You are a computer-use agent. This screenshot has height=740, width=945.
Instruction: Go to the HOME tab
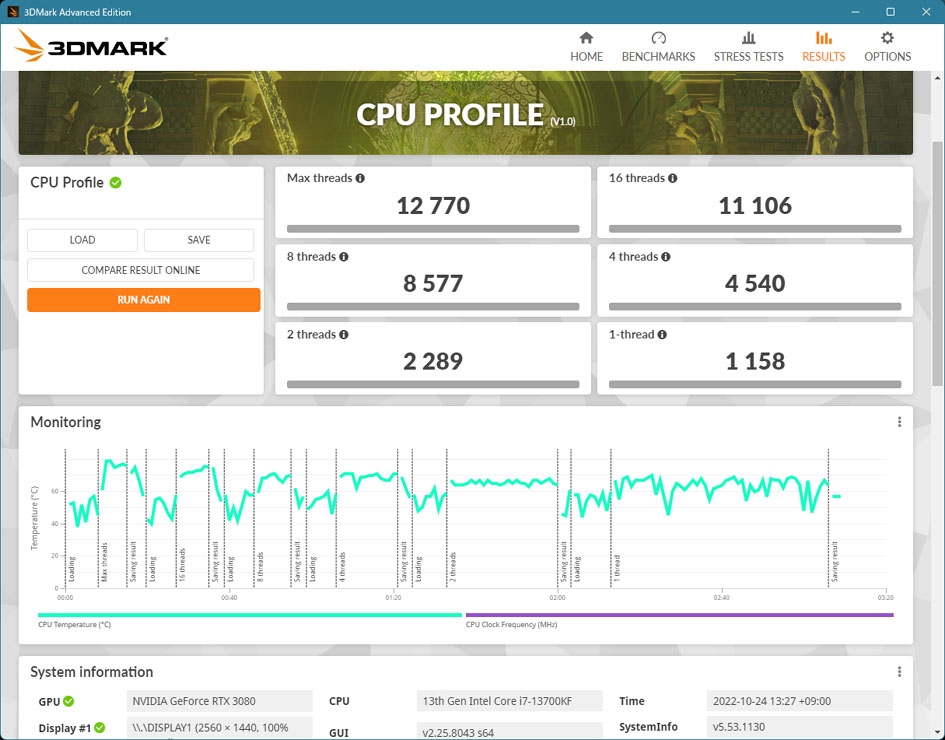point(586,47)
